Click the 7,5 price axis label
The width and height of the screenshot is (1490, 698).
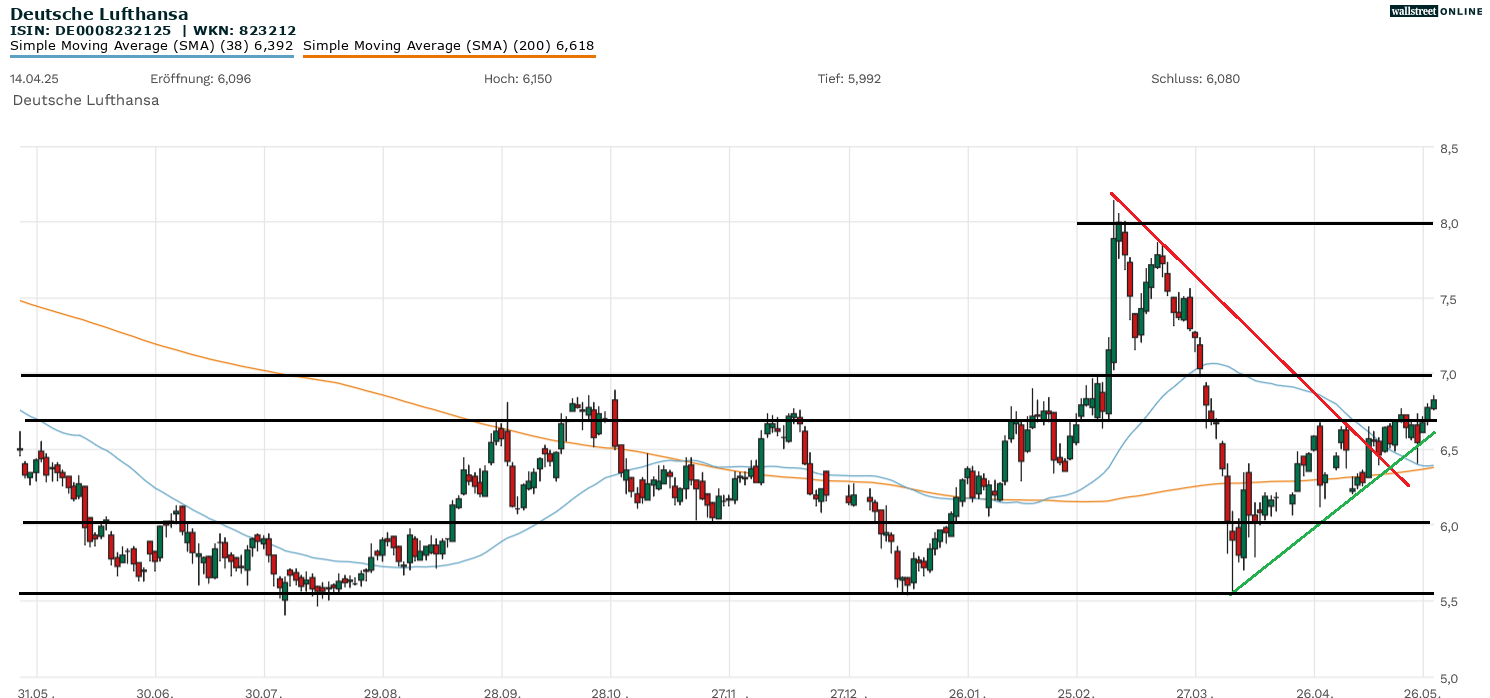pyautogui.click(x=1448, y=300)
